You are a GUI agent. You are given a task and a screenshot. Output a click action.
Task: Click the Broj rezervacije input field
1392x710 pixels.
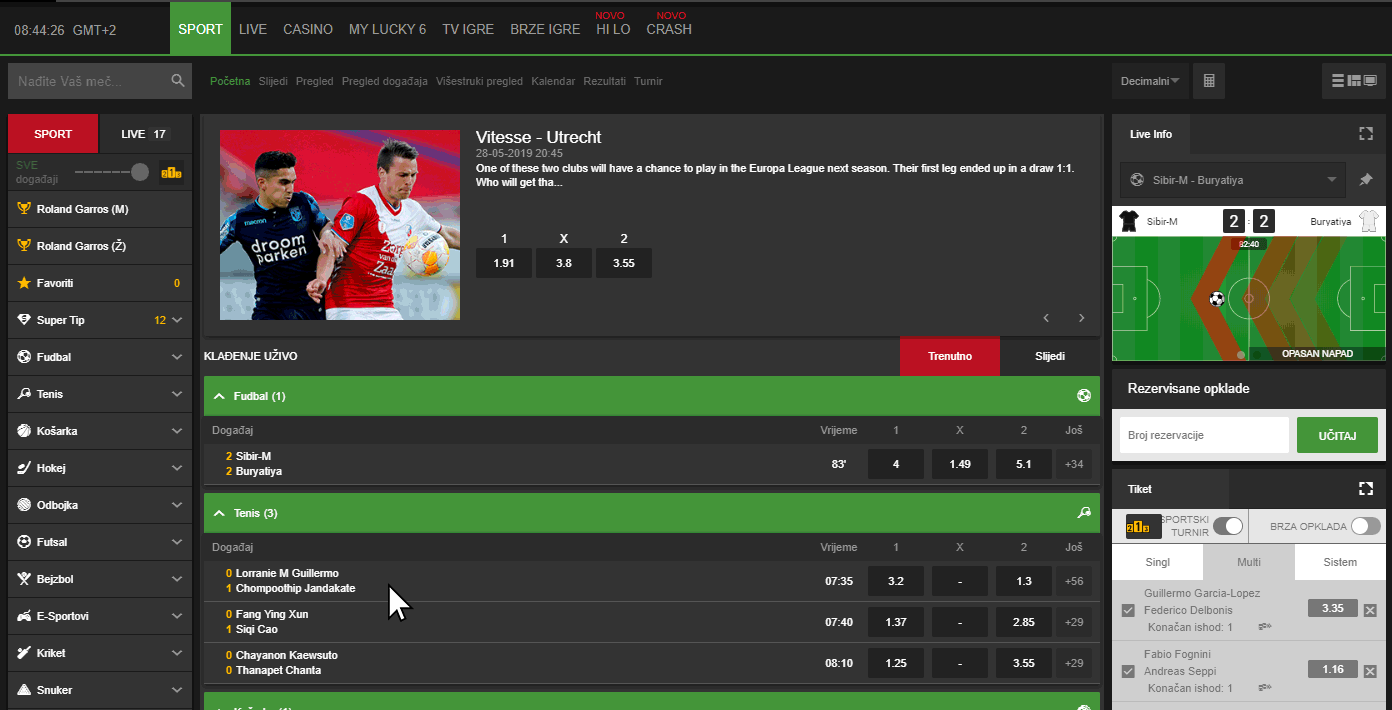click(x=1204, y=435)
